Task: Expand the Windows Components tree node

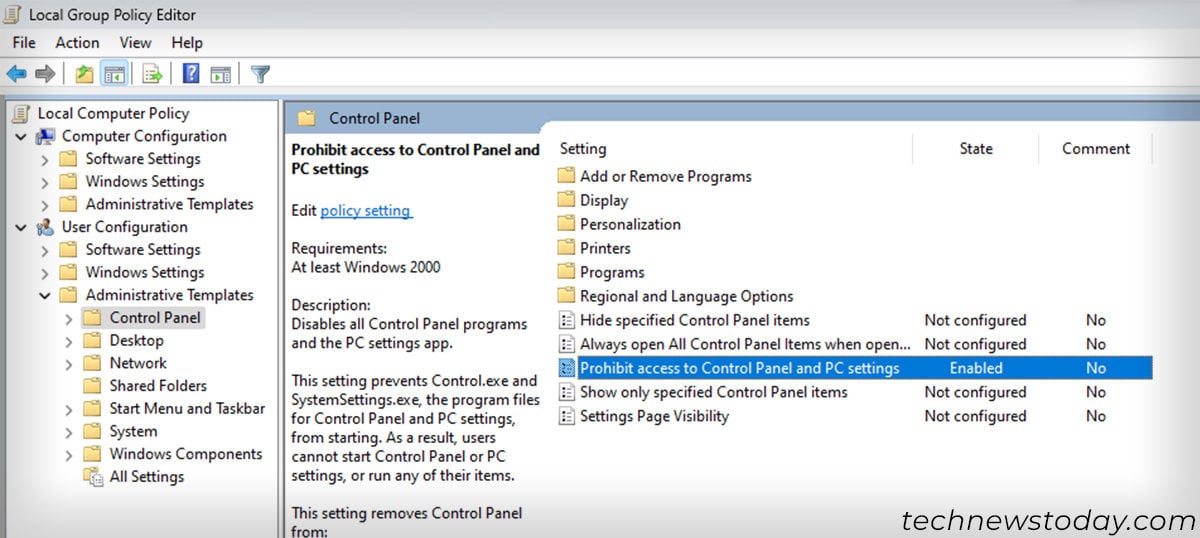Action: tap(68, 455)
